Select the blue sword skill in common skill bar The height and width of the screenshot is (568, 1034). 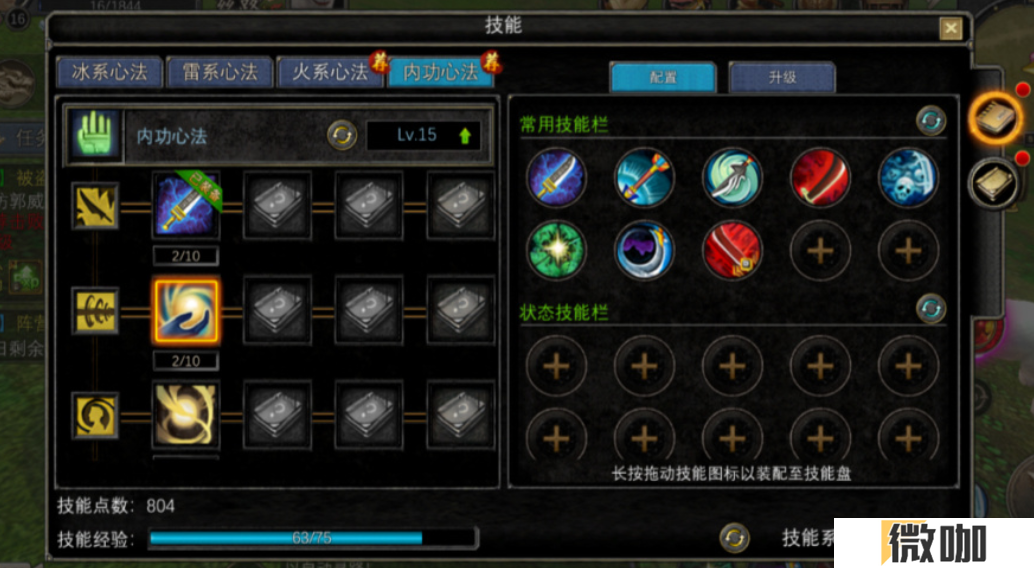(556, 177)
